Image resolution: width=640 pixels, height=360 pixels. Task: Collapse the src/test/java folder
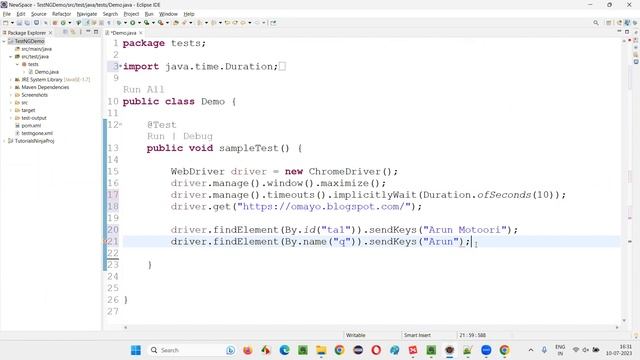[x=11, y=57]
